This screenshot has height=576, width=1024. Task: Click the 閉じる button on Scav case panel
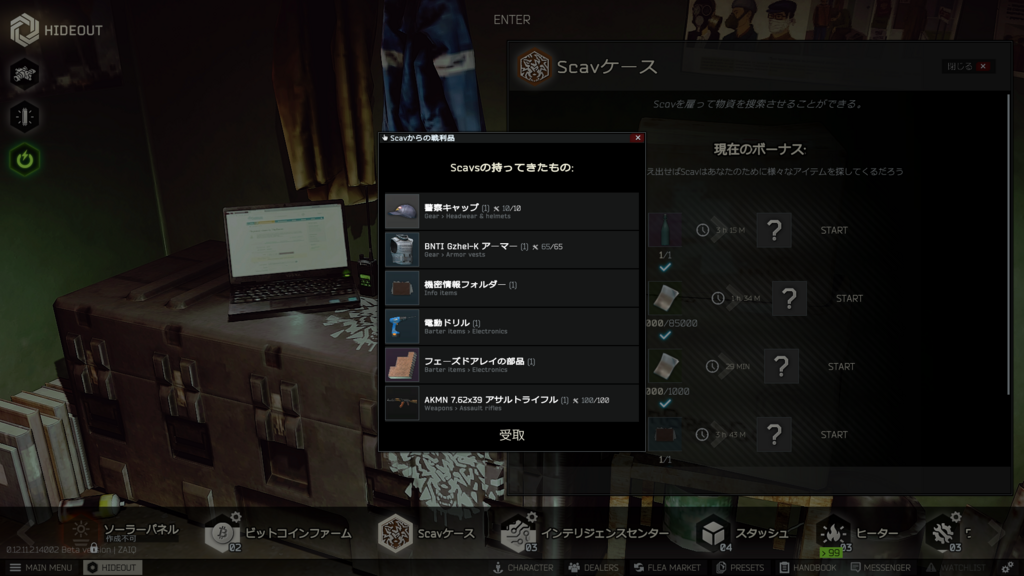tap(968, 67)
